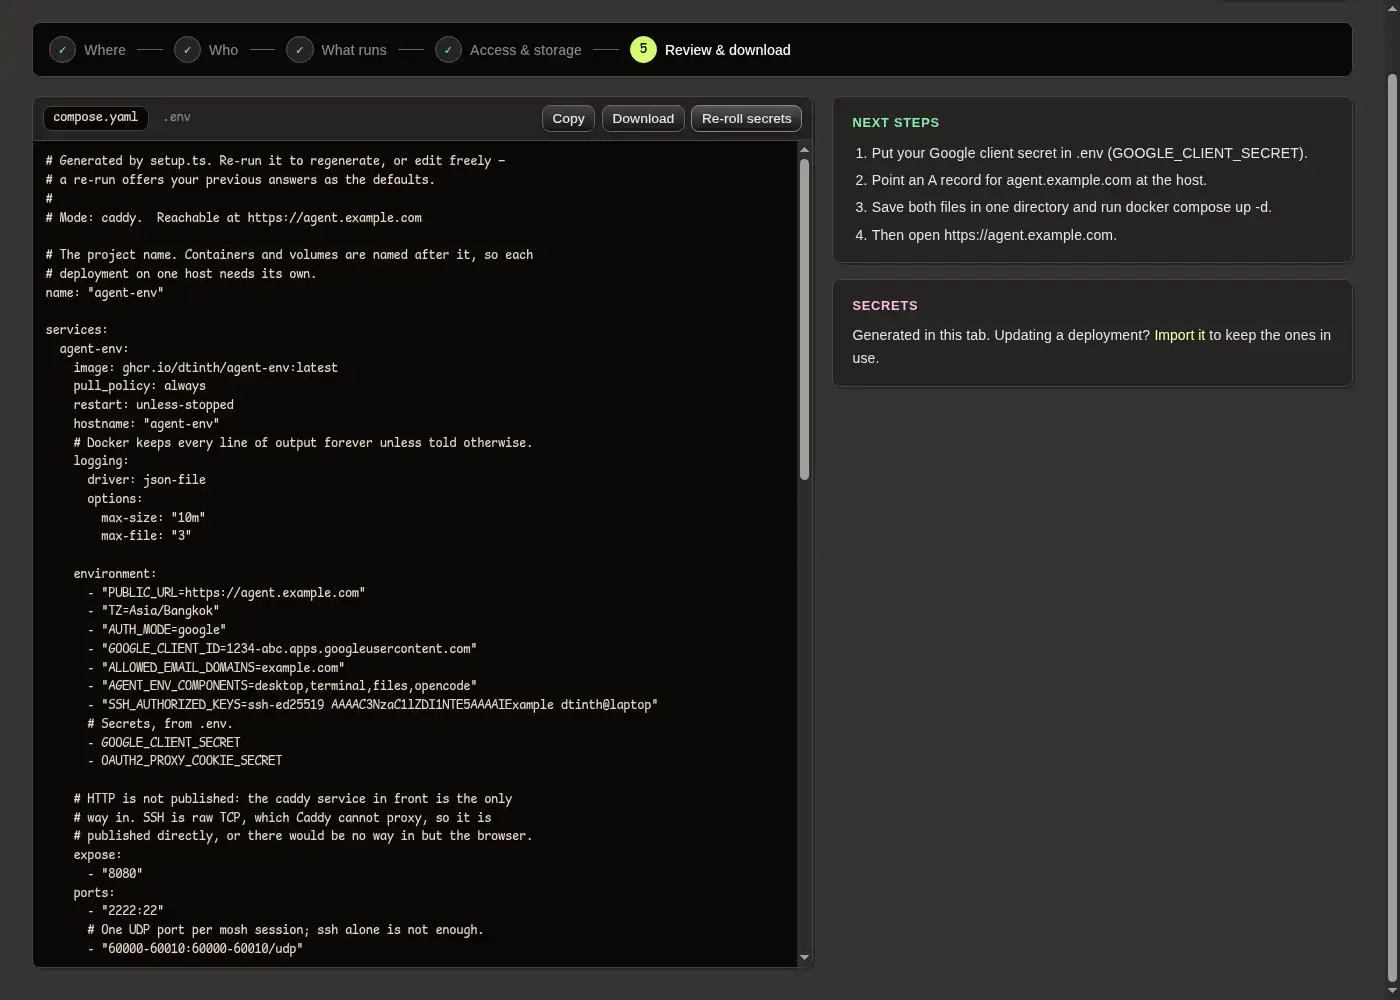Click the max-size: "10m" line
The height and width of the screenshot is (1000, 1400).
[x=153, y=518]
